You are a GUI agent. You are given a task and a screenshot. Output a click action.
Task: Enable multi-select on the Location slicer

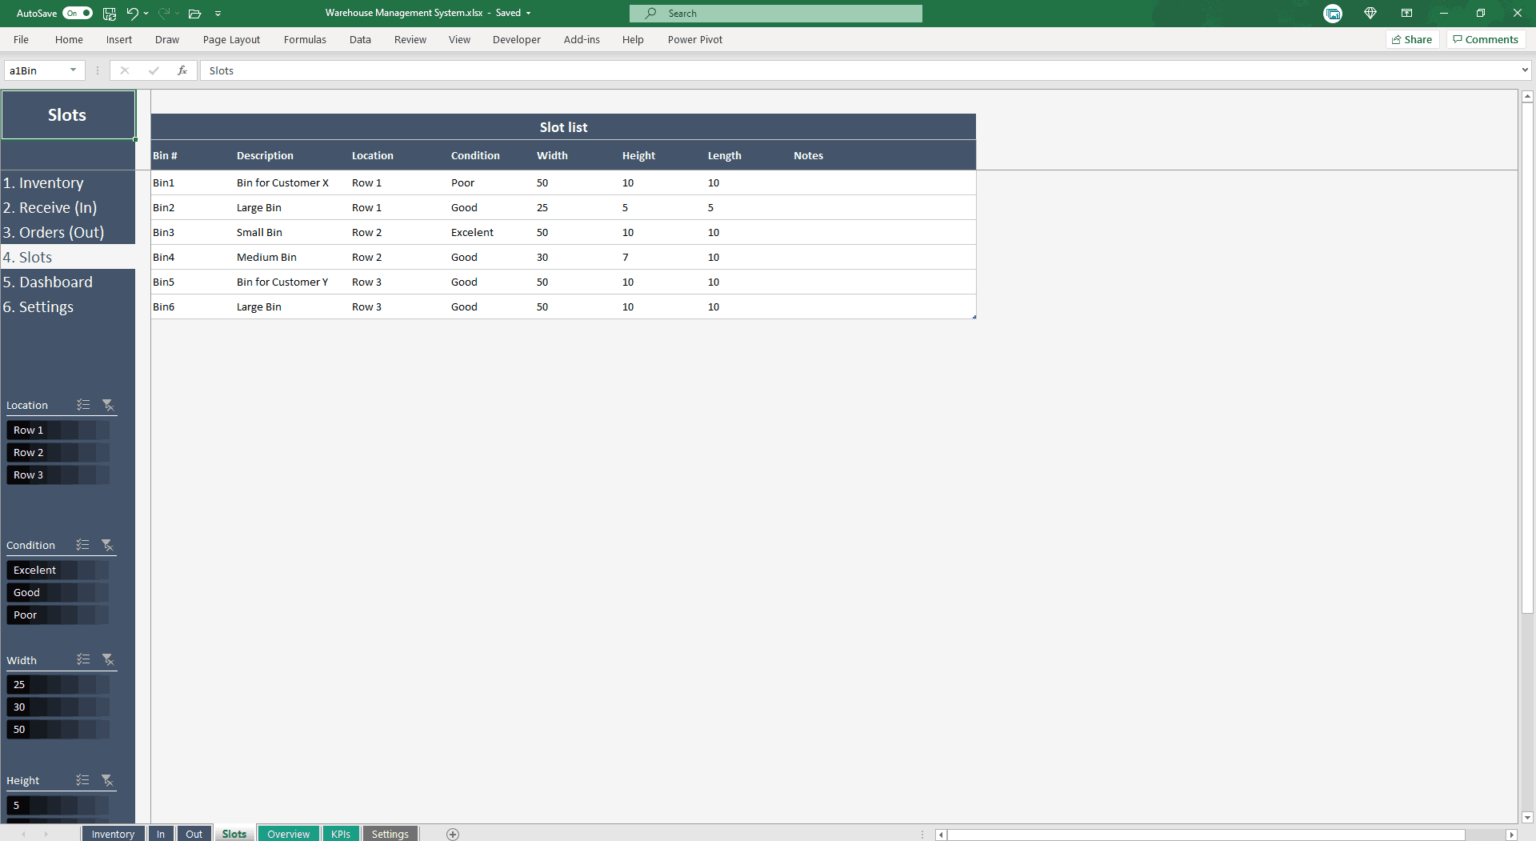pyautogui.click(x=83, y=405)
